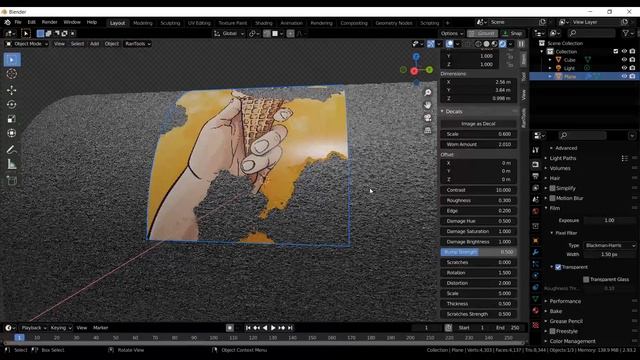
Task: Jump to timeline end
Action: [x=290, y=328]
